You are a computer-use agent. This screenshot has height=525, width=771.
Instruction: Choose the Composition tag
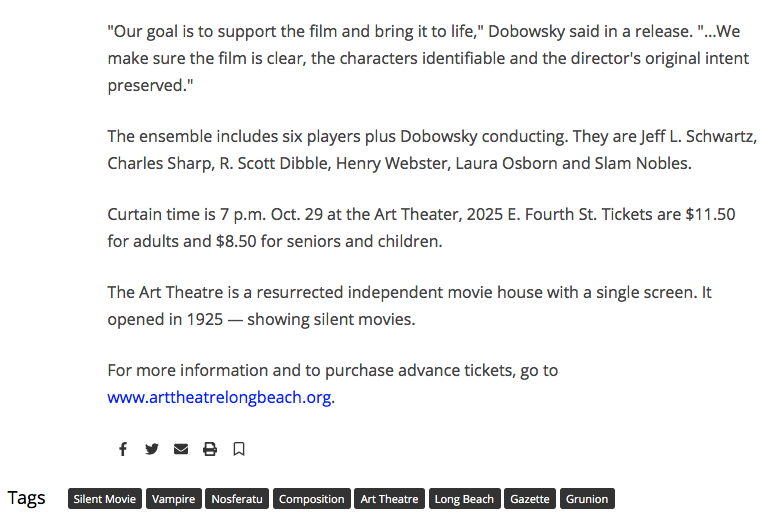(x=312, y=499)
